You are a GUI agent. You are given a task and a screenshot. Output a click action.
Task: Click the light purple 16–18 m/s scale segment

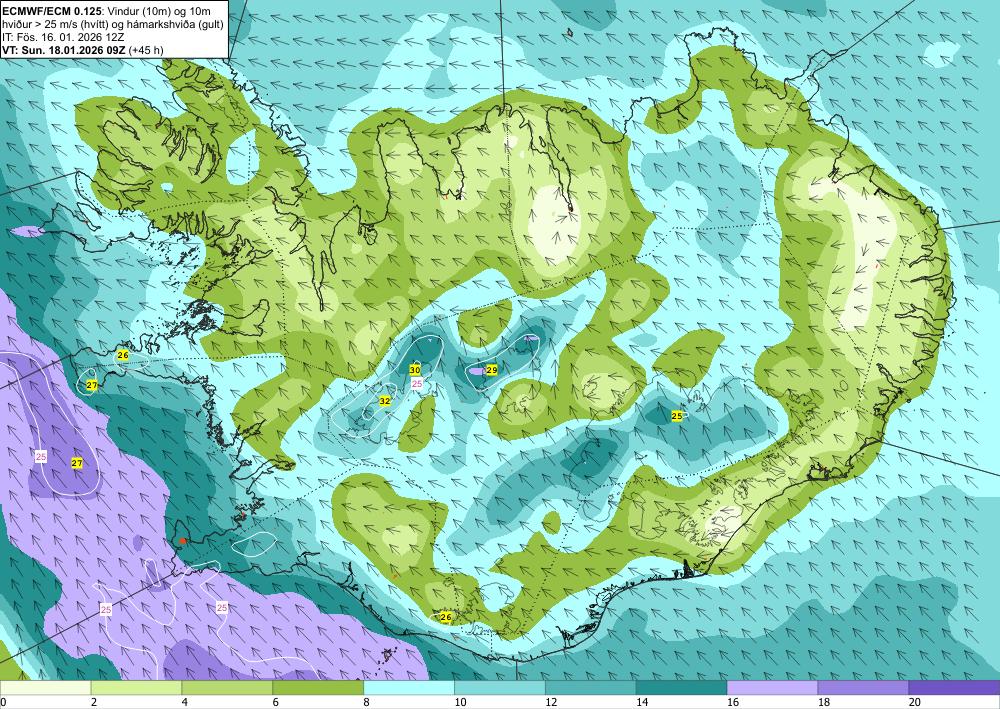coord(772,687)
